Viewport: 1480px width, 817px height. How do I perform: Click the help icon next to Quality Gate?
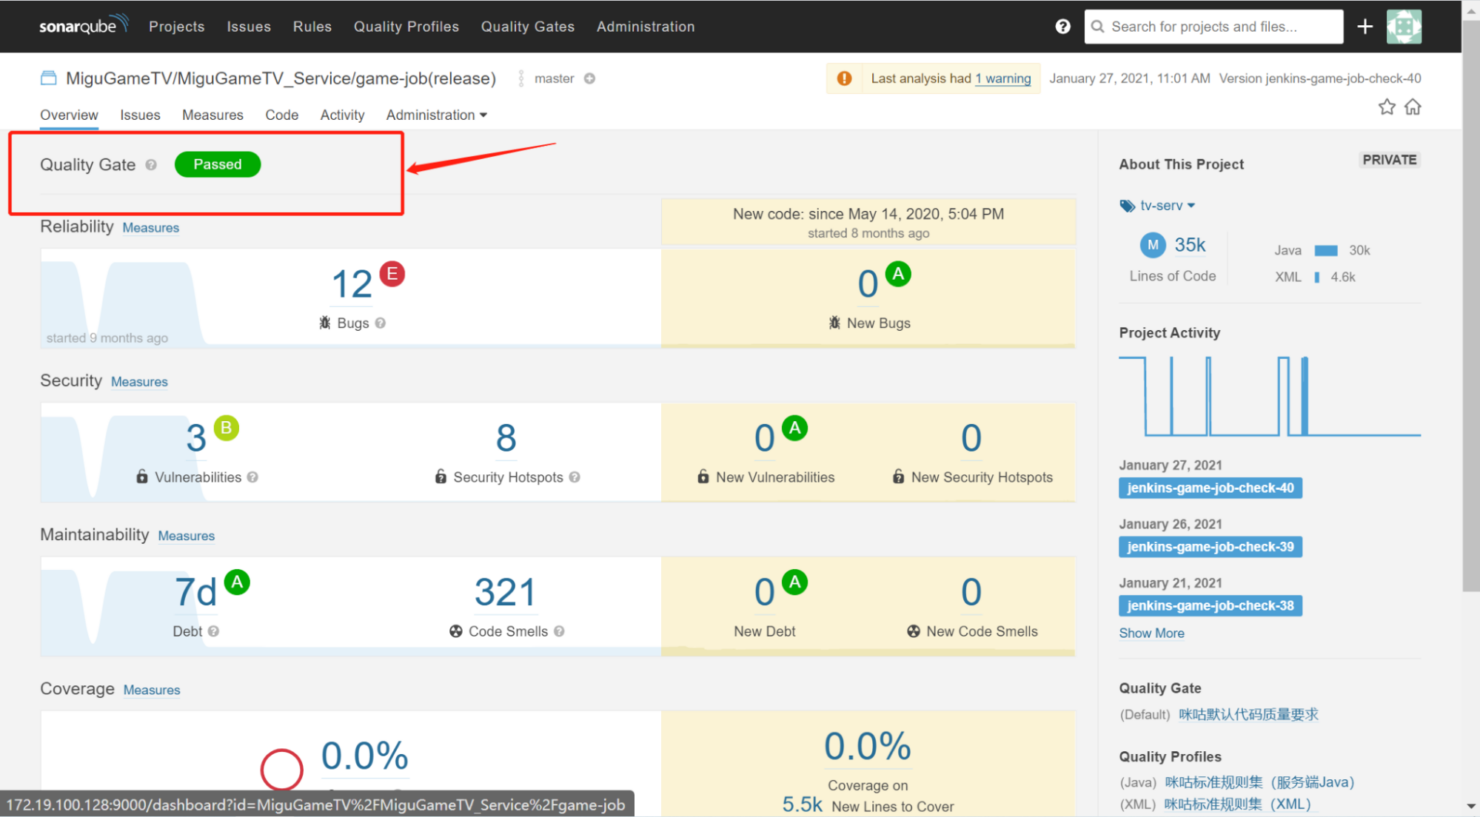[150, 165]
